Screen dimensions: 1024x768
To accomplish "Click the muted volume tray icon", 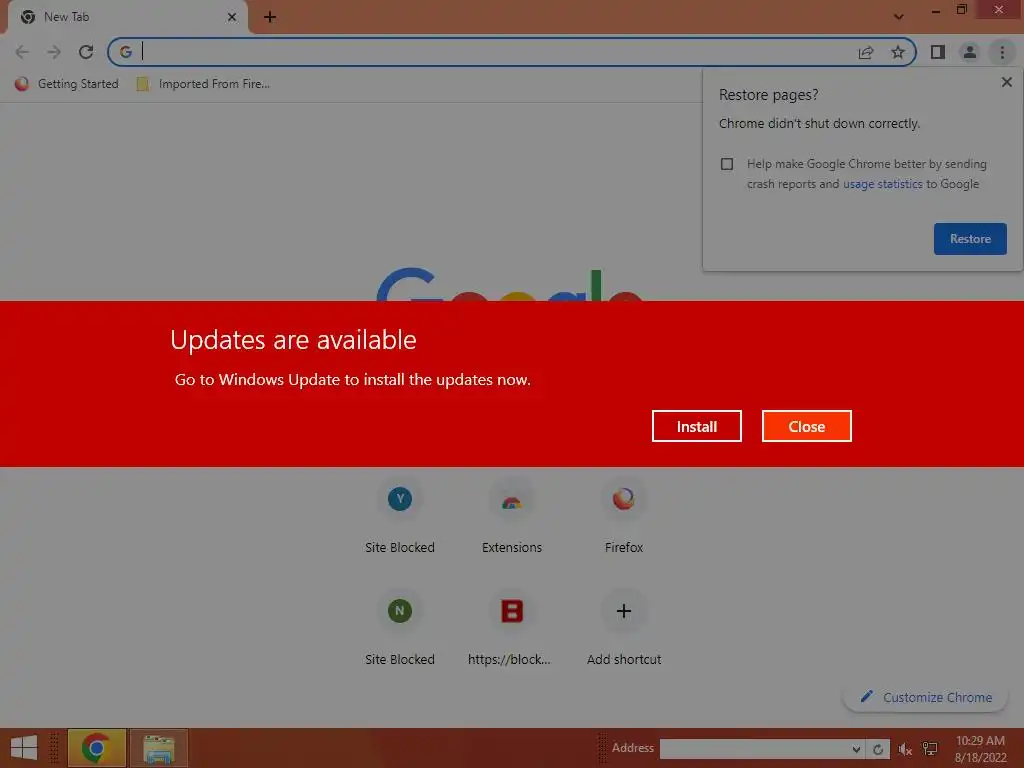I will click(905, 750).
